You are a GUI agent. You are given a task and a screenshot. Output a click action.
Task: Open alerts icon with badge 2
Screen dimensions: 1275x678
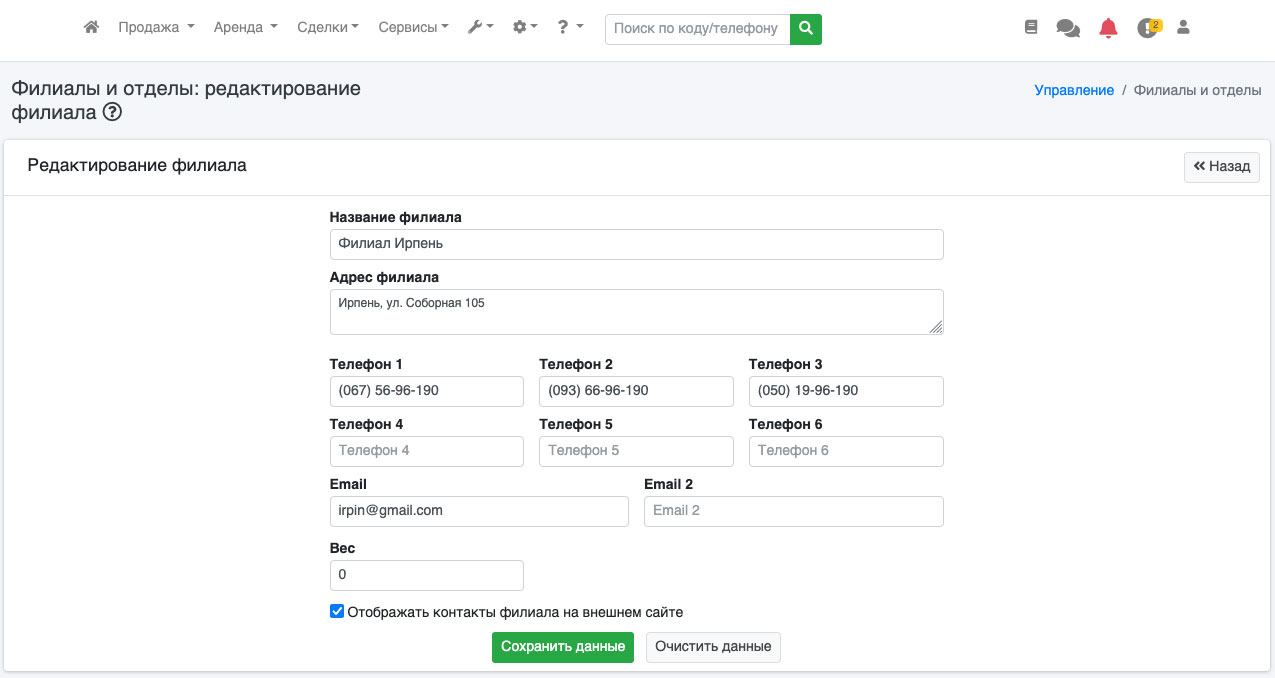coord(1148,28)
